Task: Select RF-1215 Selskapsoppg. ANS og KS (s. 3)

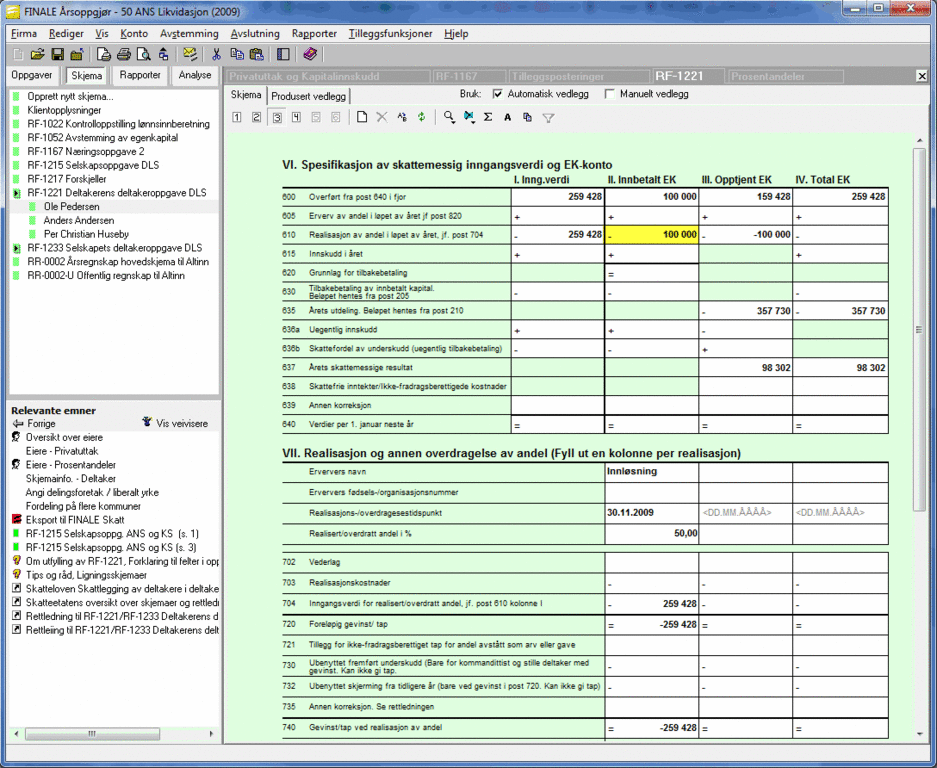Action: point(111,547)
